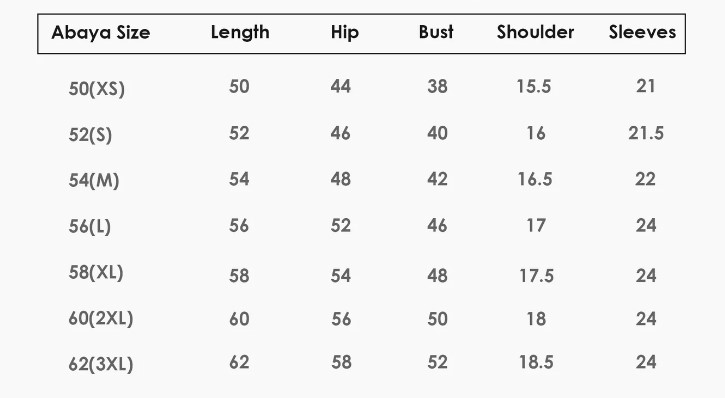Select the 60(2XL) size row label
The height and width of the screenshot is (398, 725).
click(x=101, y=318)
